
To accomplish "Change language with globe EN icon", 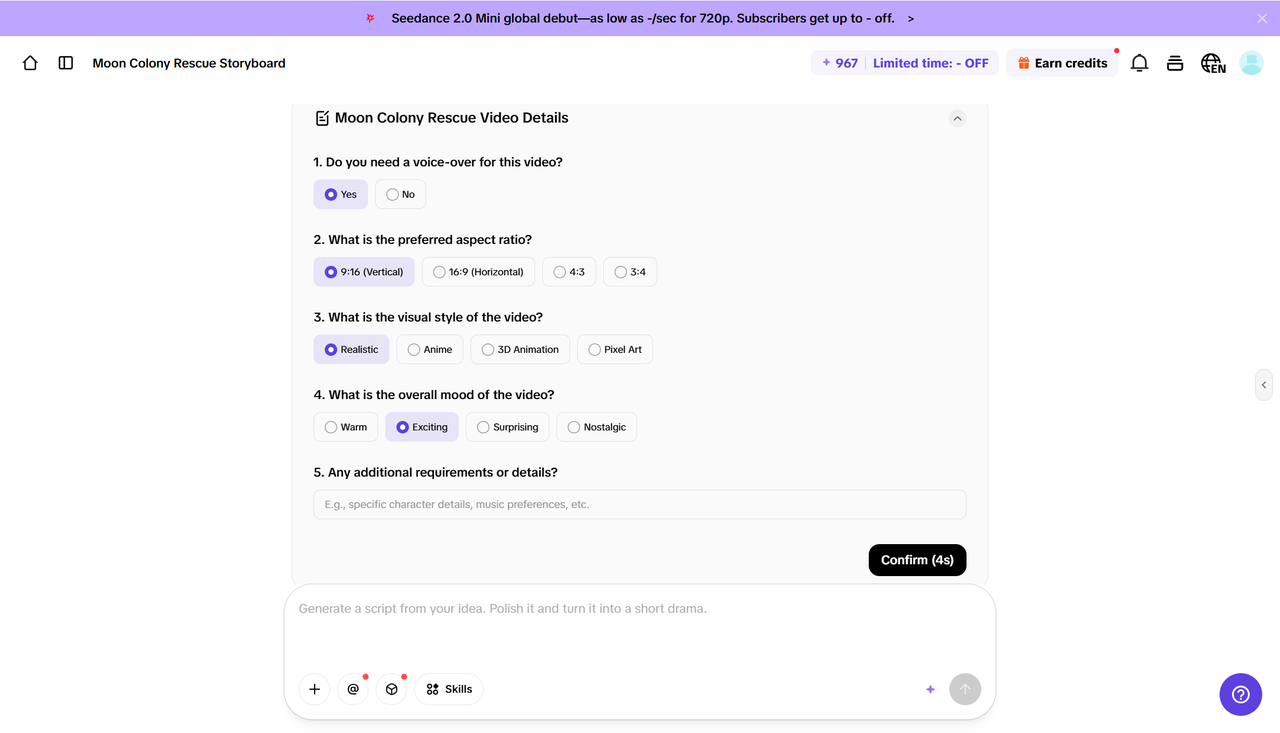I will pos(1213,63).
